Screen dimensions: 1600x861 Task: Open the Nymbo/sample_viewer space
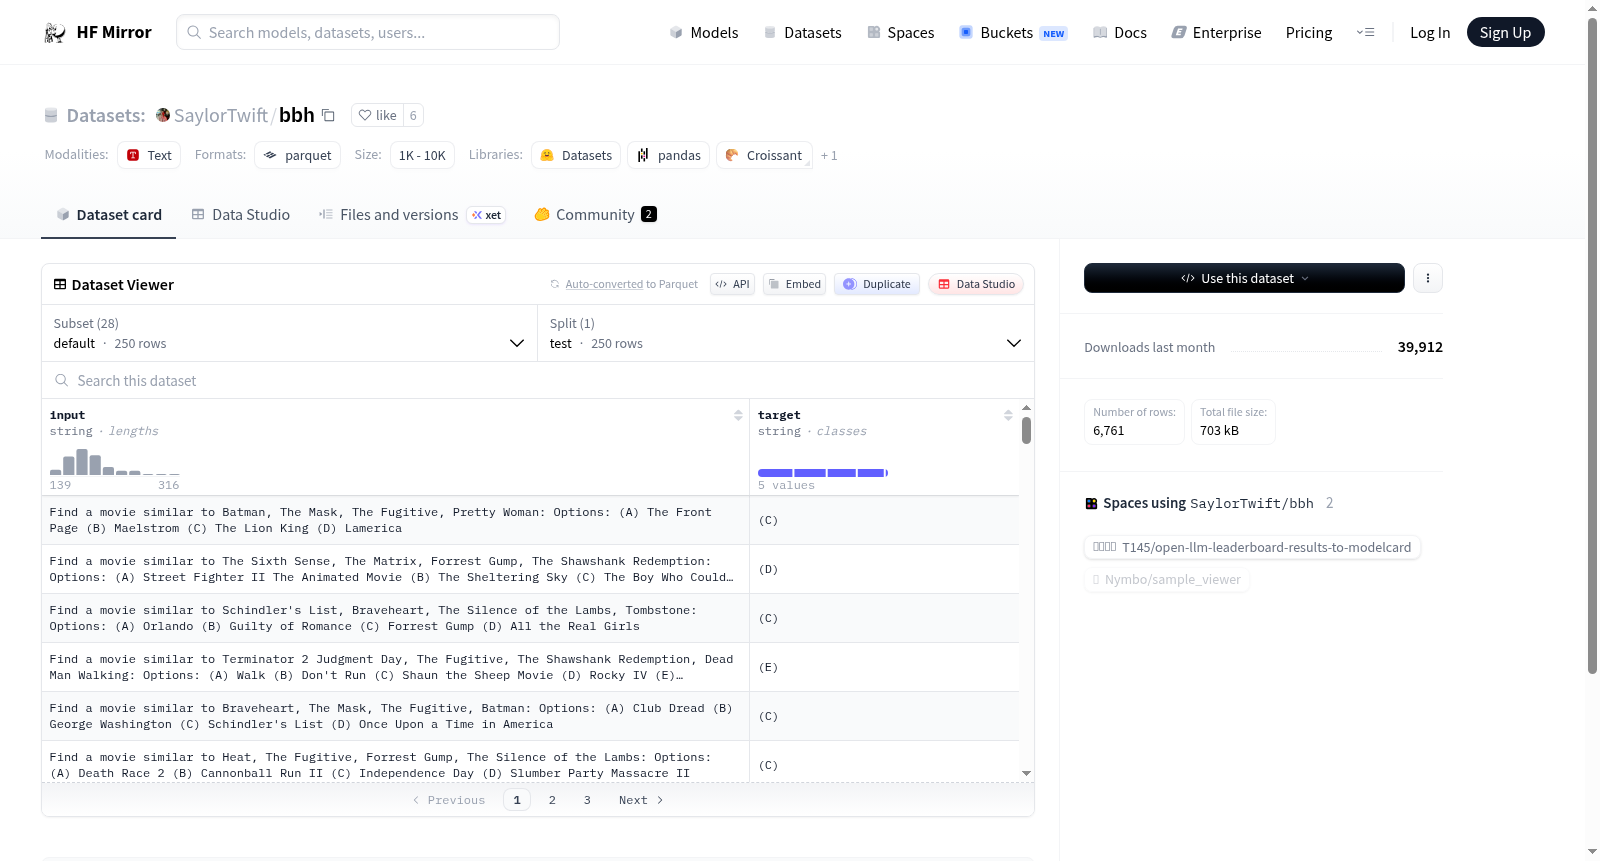[x=1167, y=580]
